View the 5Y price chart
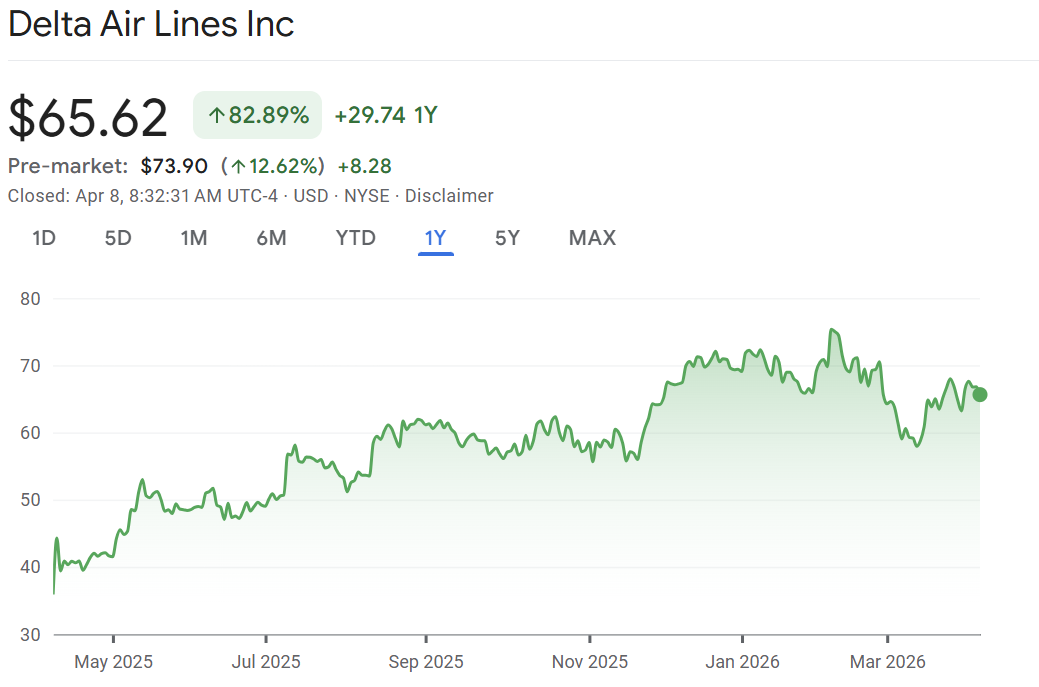1039x687 pixels. [x=507, y=238]
